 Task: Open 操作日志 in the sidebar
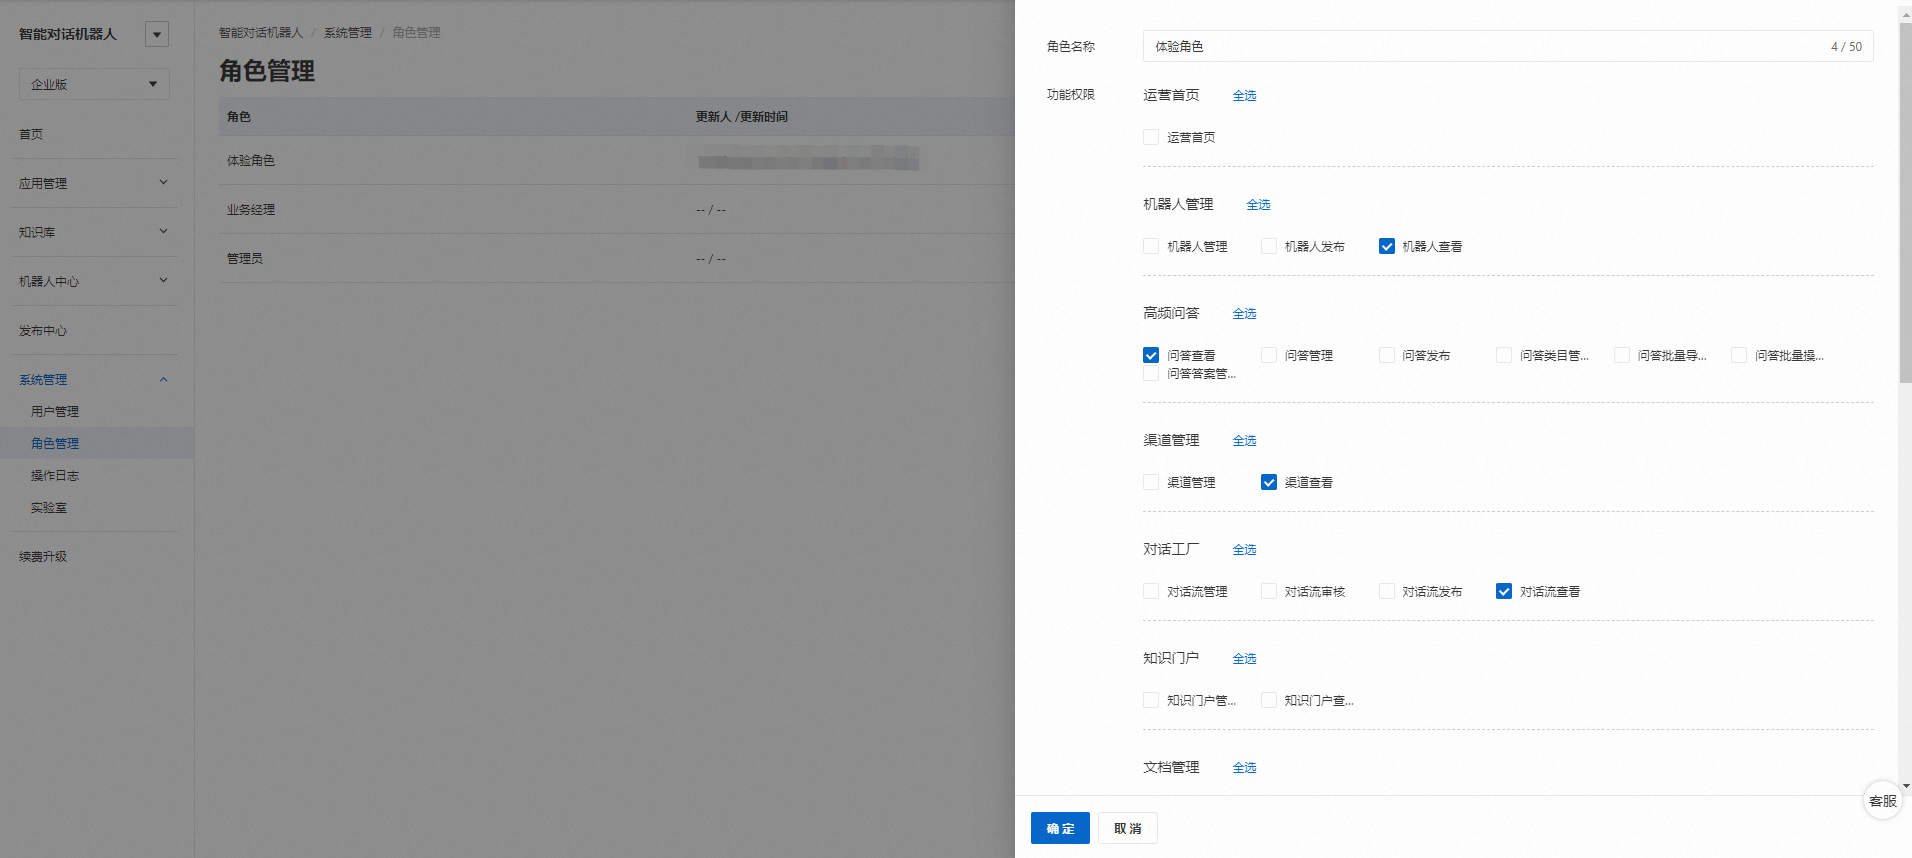(55, 475)
